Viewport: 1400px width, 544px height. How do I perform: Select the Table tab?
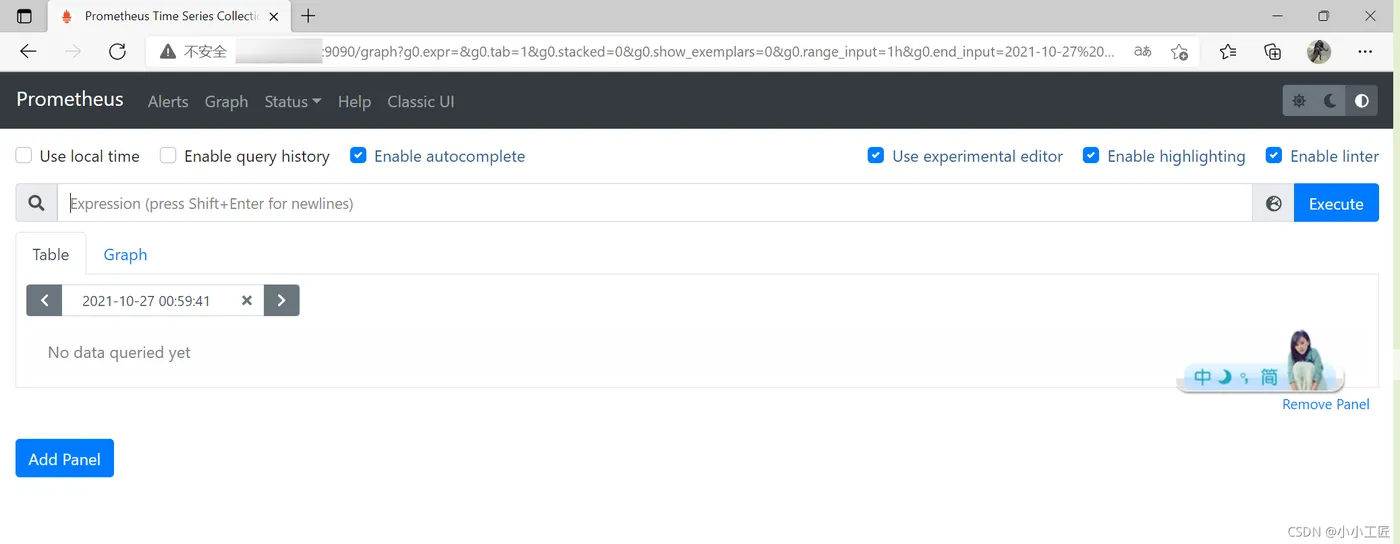tap(51, 254)
